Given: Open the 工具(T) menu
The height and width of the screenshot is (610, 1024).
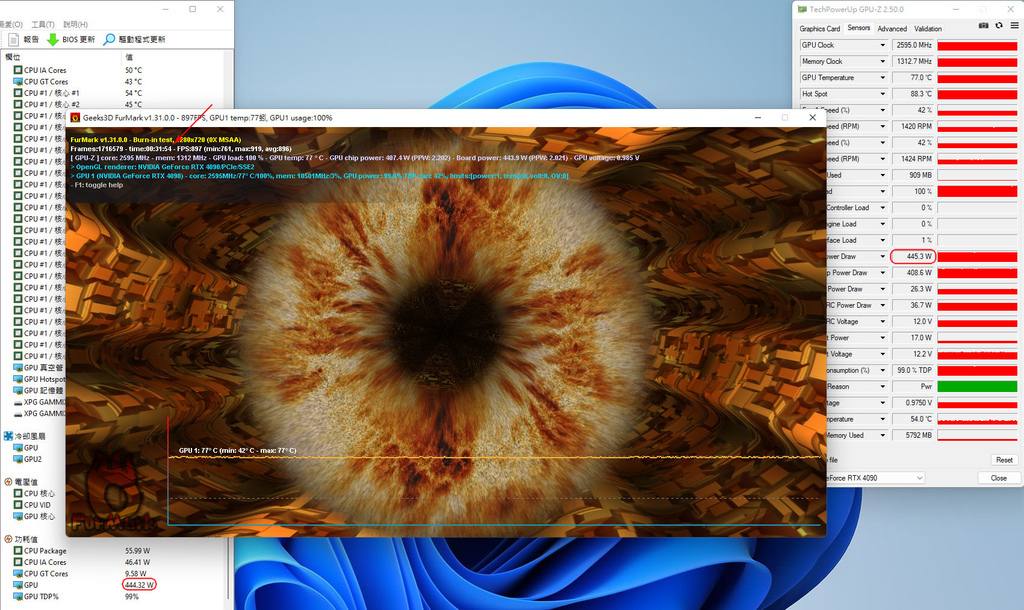Looking at the screenshot, I should tap(42, 24).
